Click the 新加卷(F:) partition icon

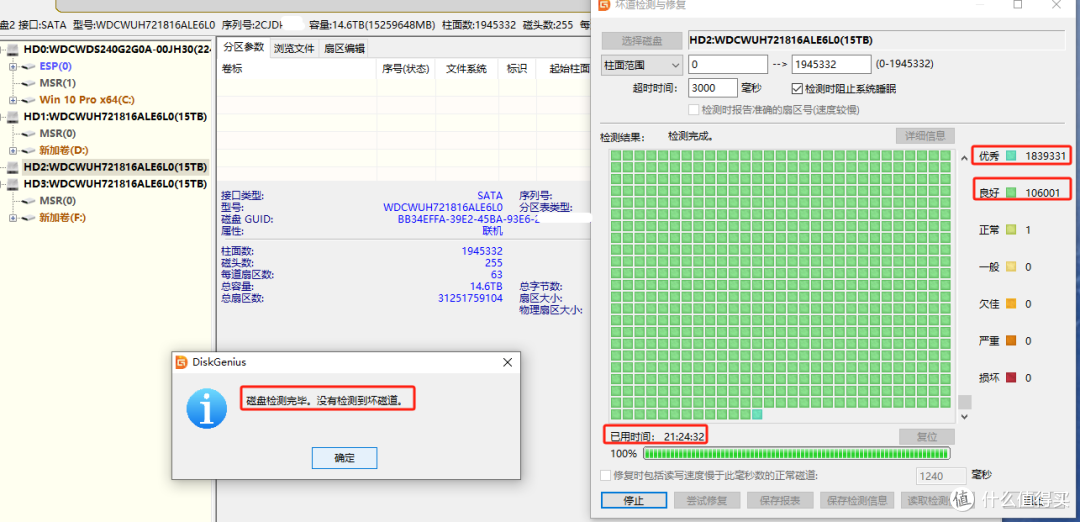point(28,218)
